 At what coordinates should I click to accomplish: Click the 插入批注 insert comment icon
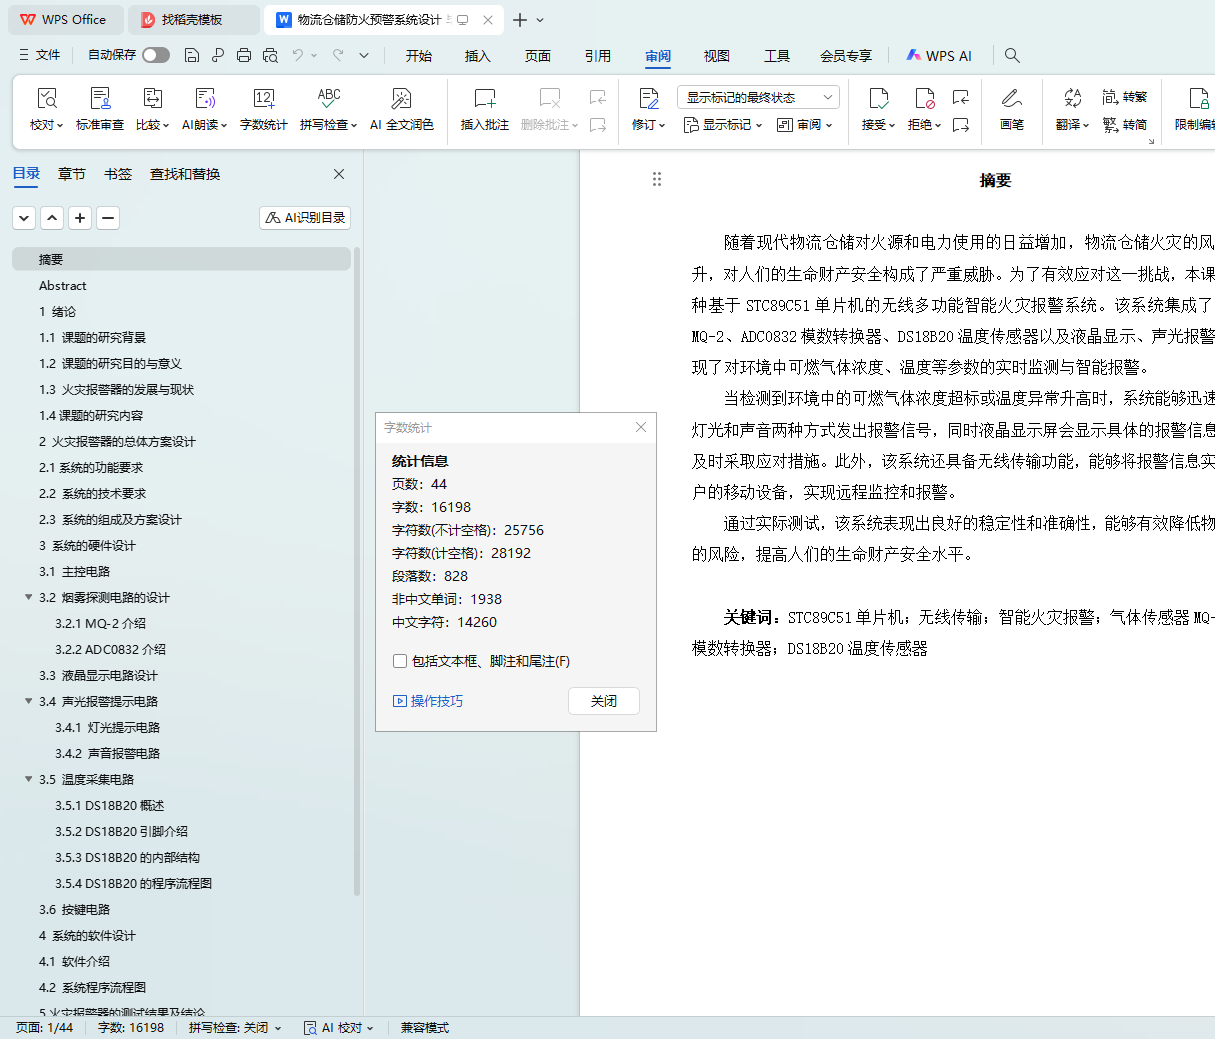484,99
